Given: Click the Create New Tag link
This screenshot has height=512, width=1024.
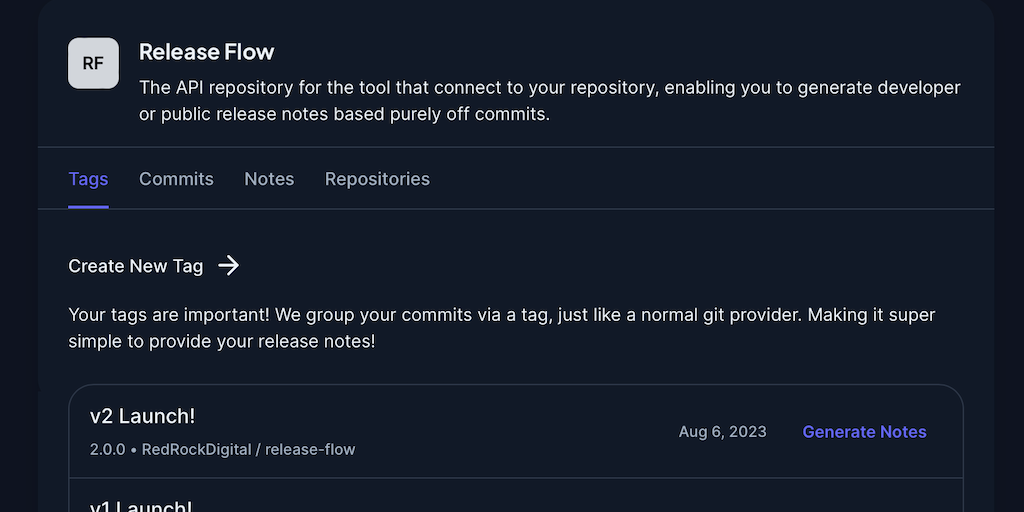Looking at the screenshot, I should point(136,266).
